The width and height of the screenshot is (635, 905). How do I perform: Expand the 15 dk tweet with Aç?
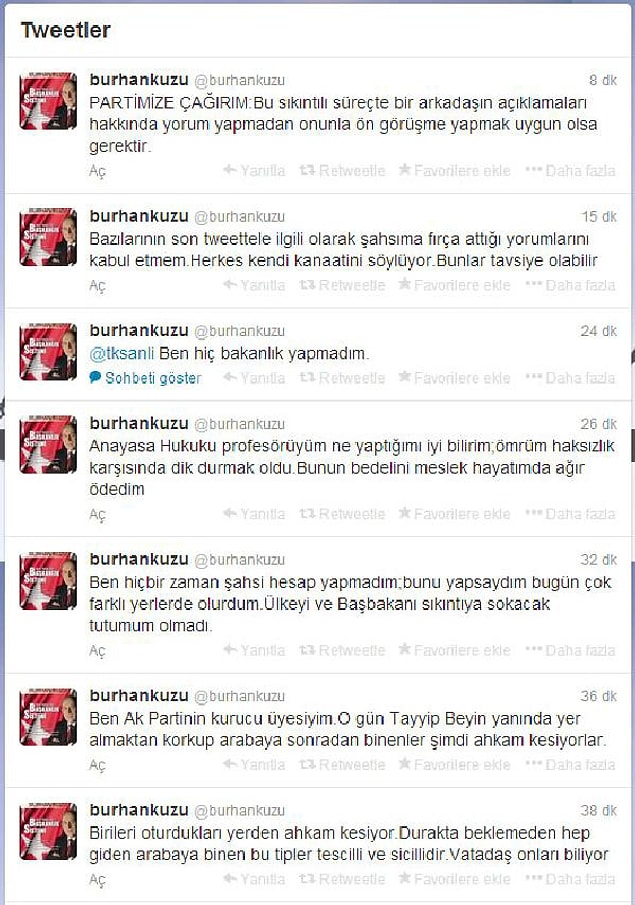(98, 286)
